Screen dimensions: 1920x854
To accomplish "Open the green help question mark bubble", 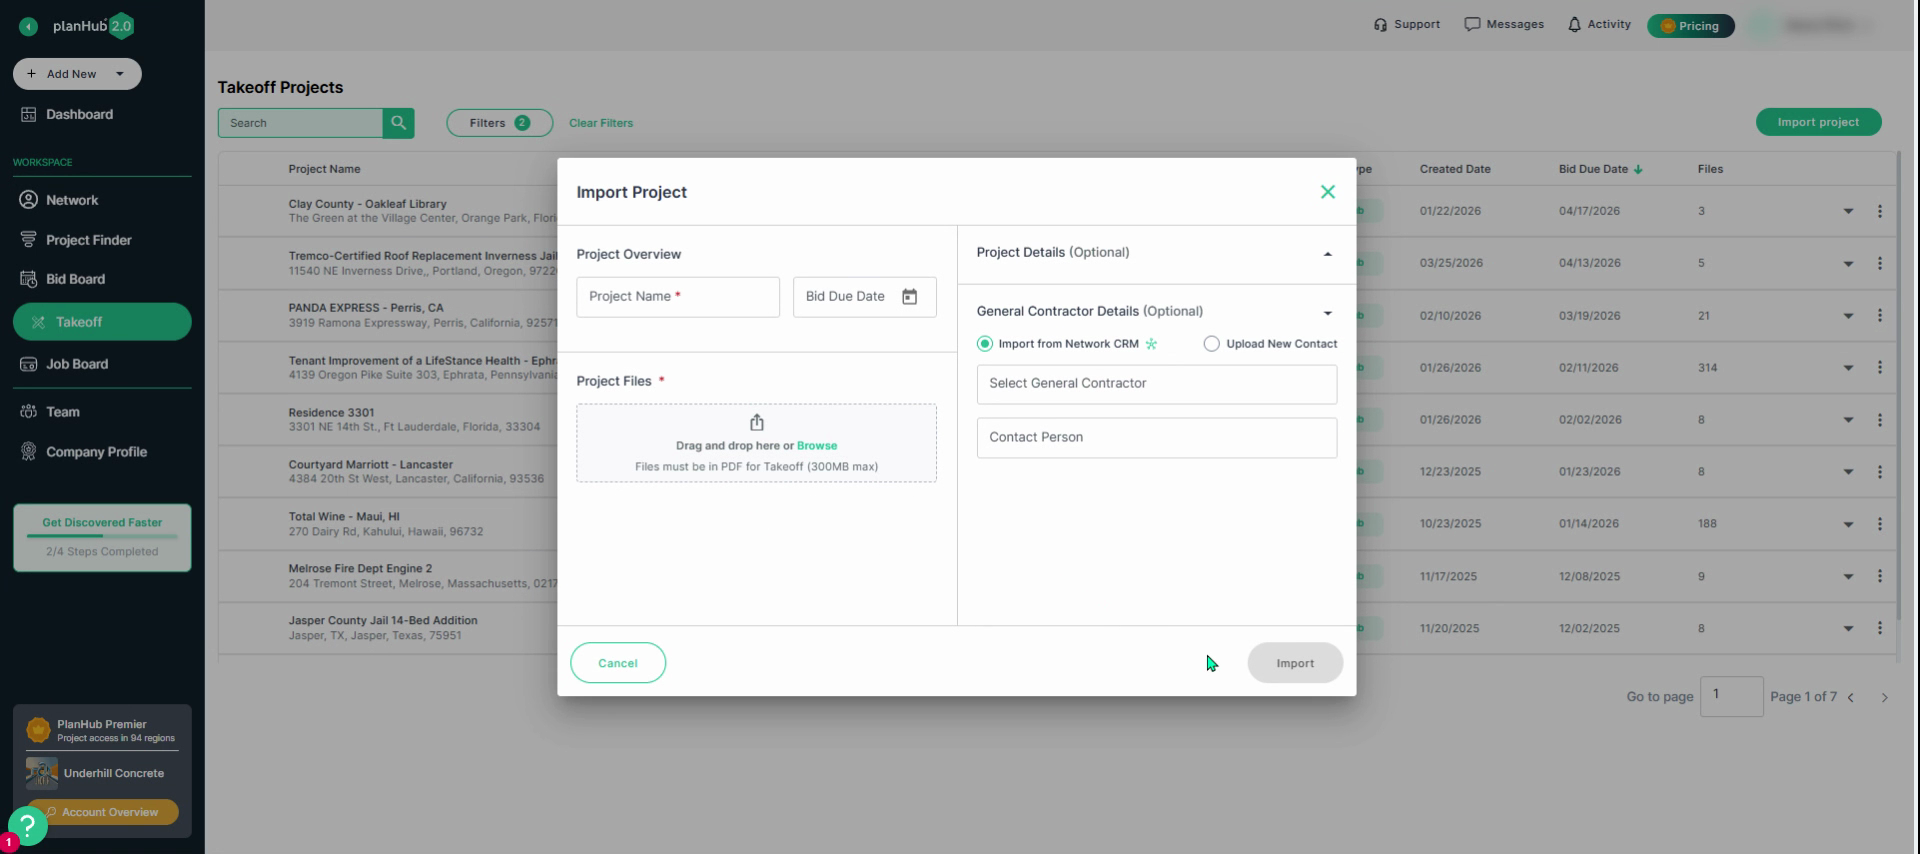I will pyautogui.click(x=28, y=826).
